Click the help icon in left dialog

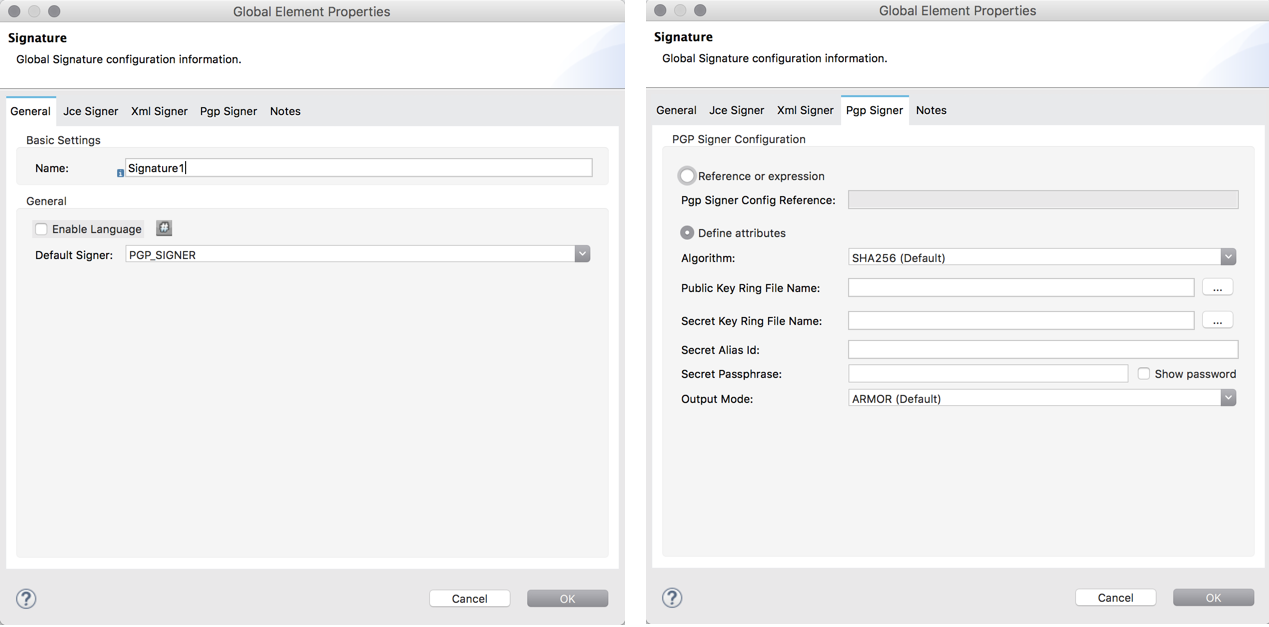coord(26,598)
